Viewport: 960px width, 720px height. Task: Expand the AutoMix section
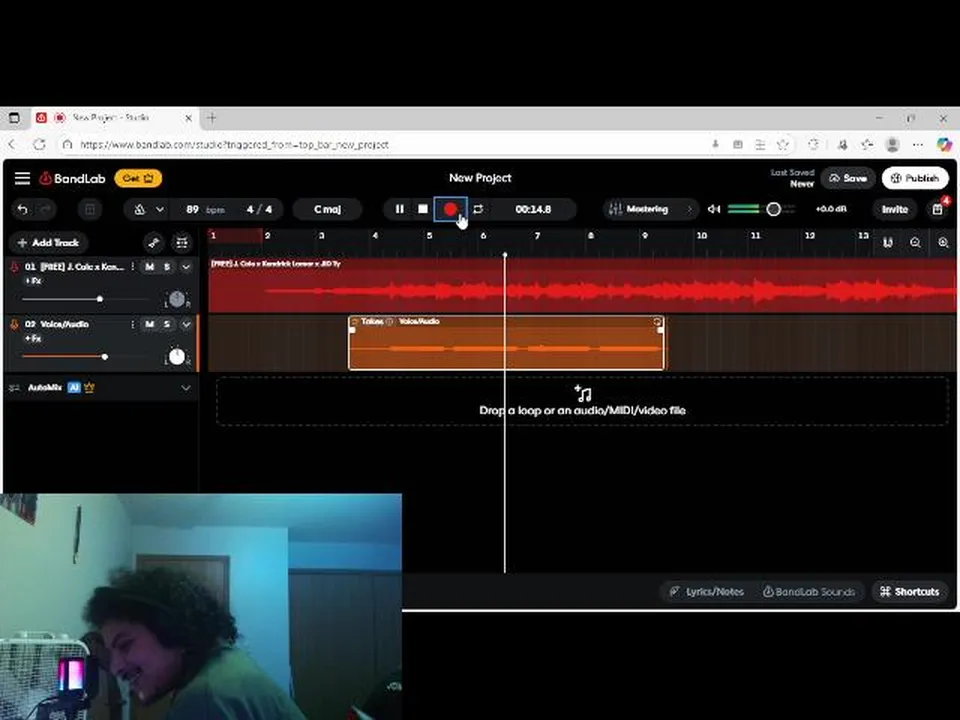pyautogui.click(x=186, y=388)
